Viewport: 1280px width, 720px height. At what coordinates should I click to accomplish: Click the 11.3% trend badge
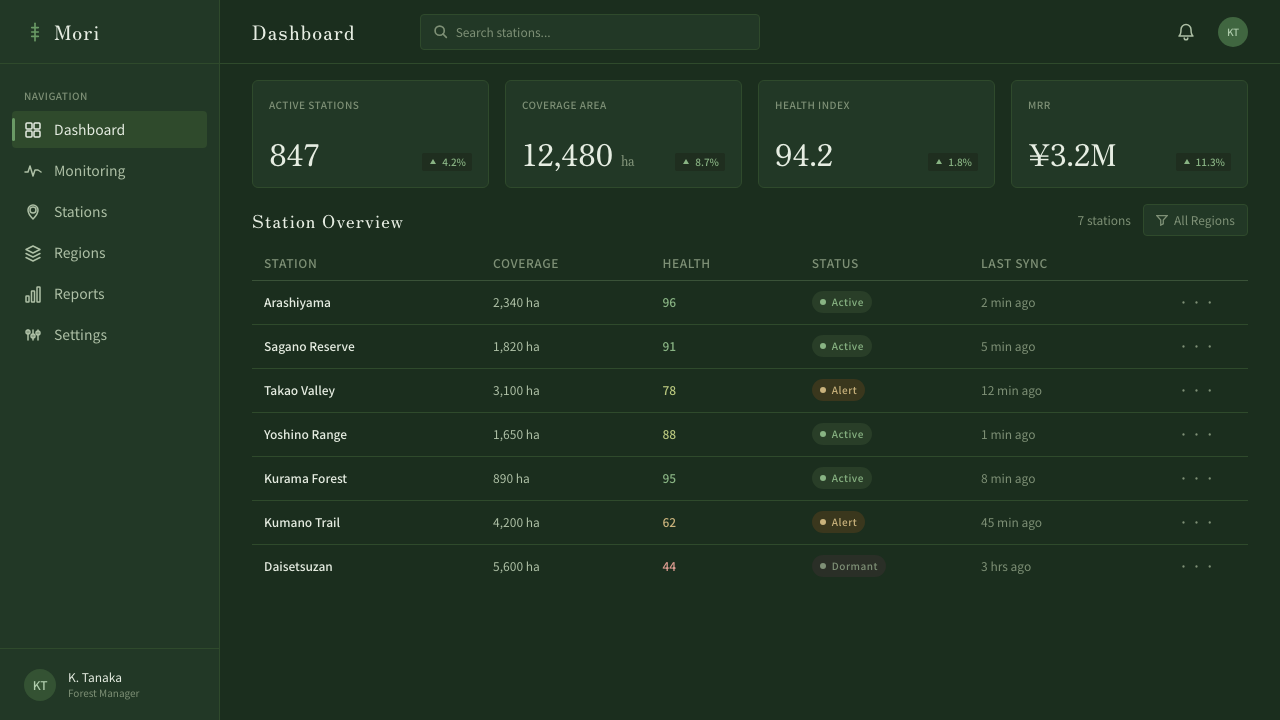1203,162
